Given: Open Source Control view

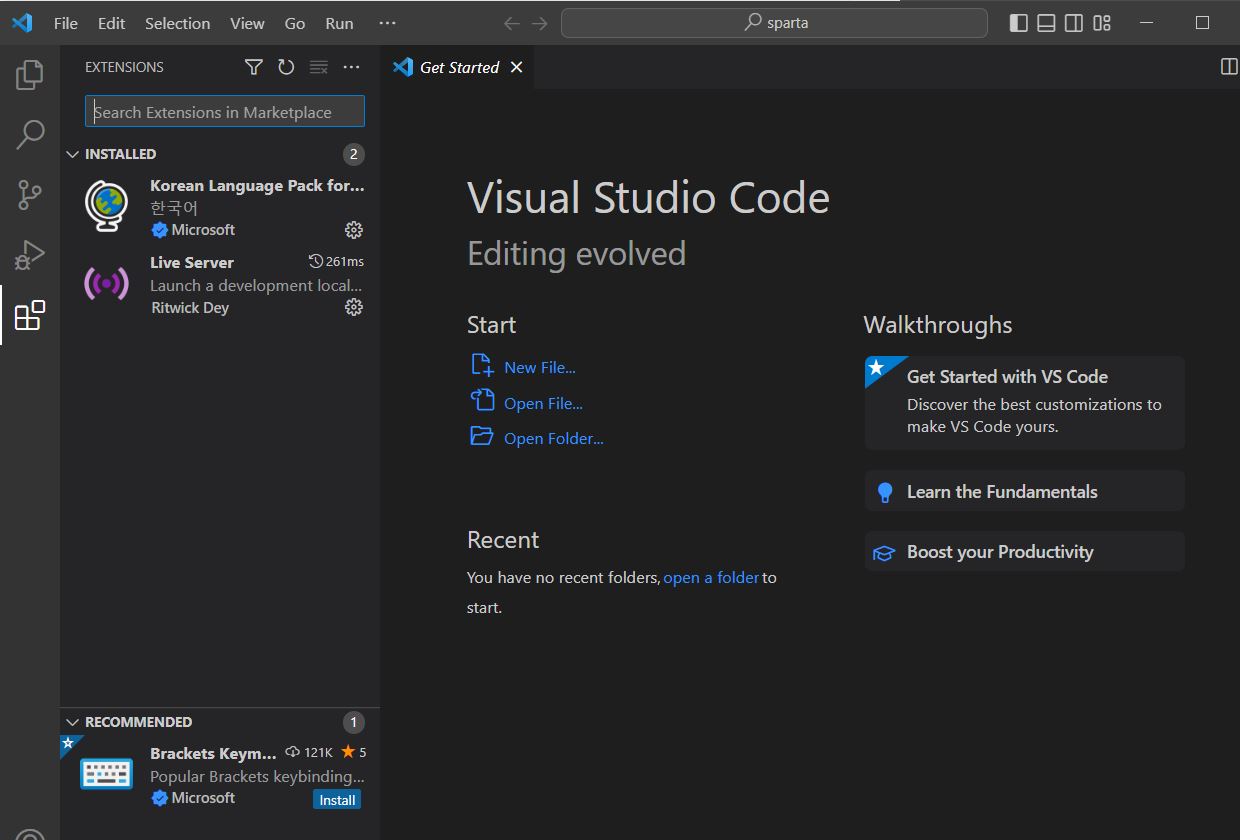Looking at the screenshot, I should pos(30,195).
